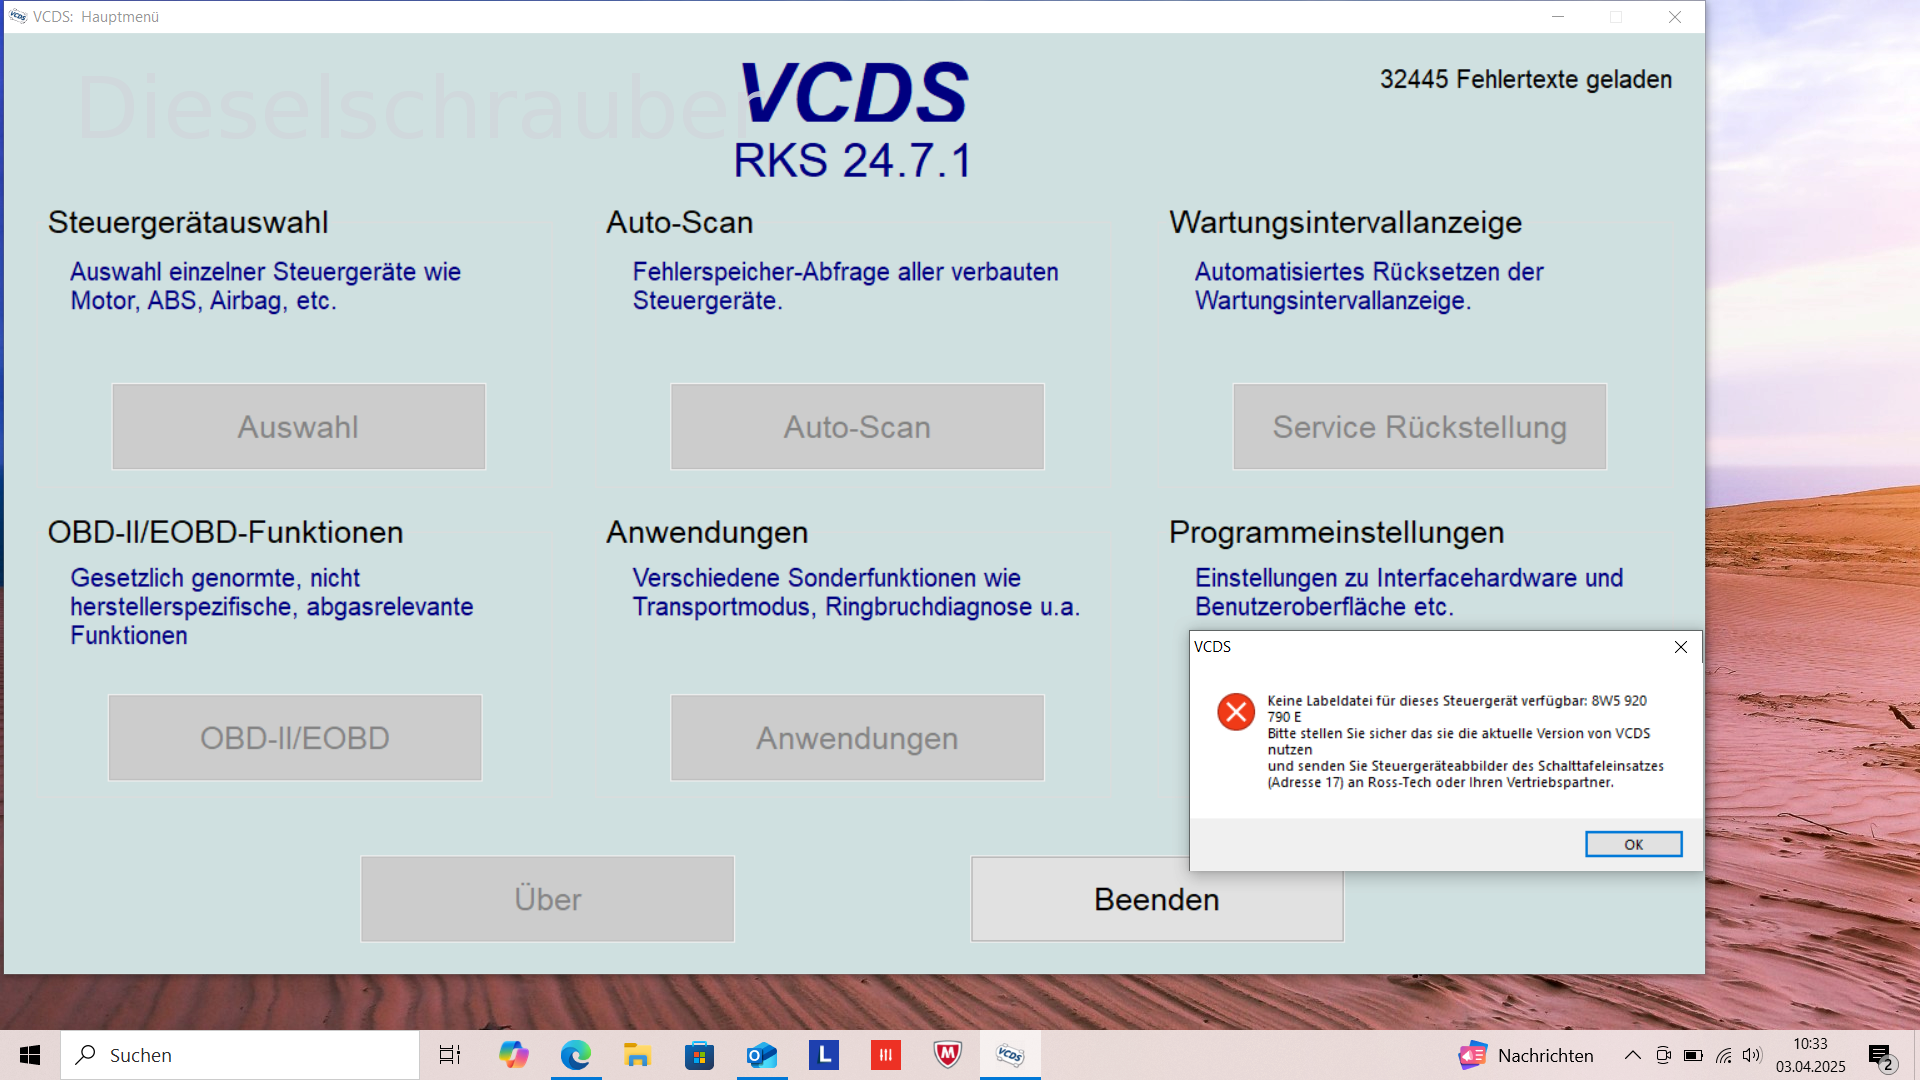Click the VCDS logo
Screen dimensions: 1920x1080
click(x=854, y=92)
